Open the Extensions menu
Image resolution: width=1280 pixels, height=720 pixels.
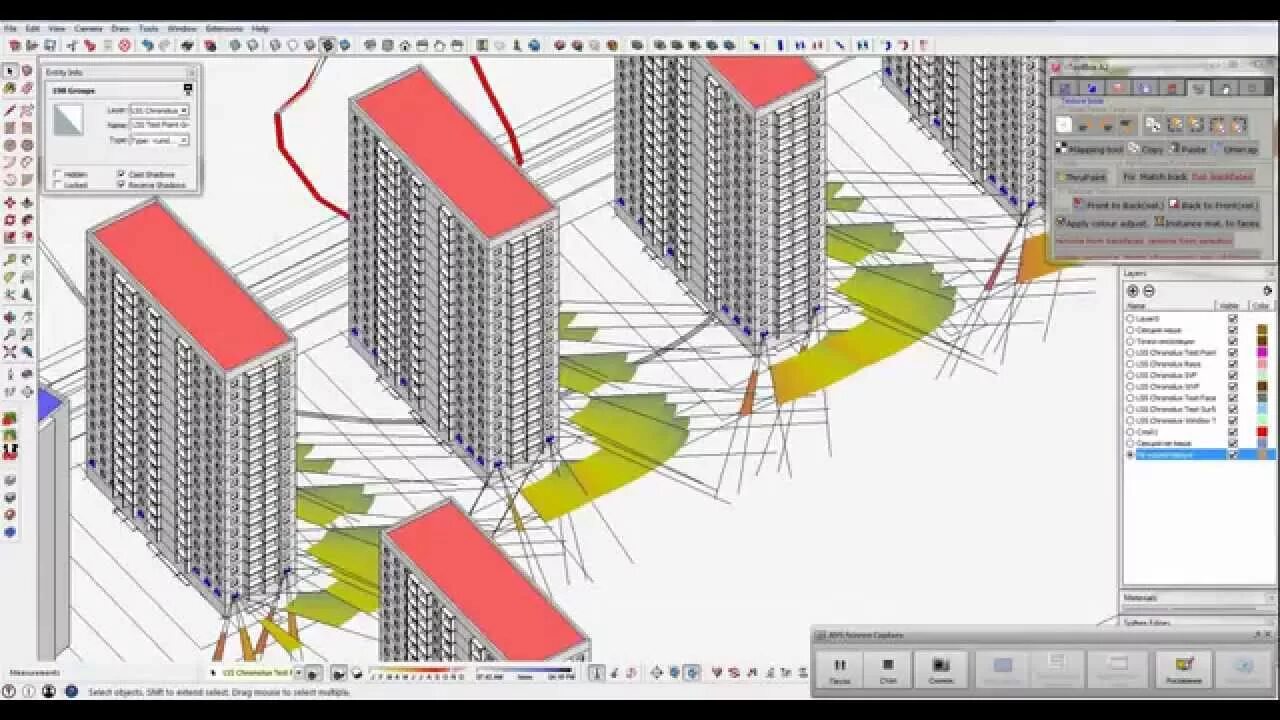(224, 28)
